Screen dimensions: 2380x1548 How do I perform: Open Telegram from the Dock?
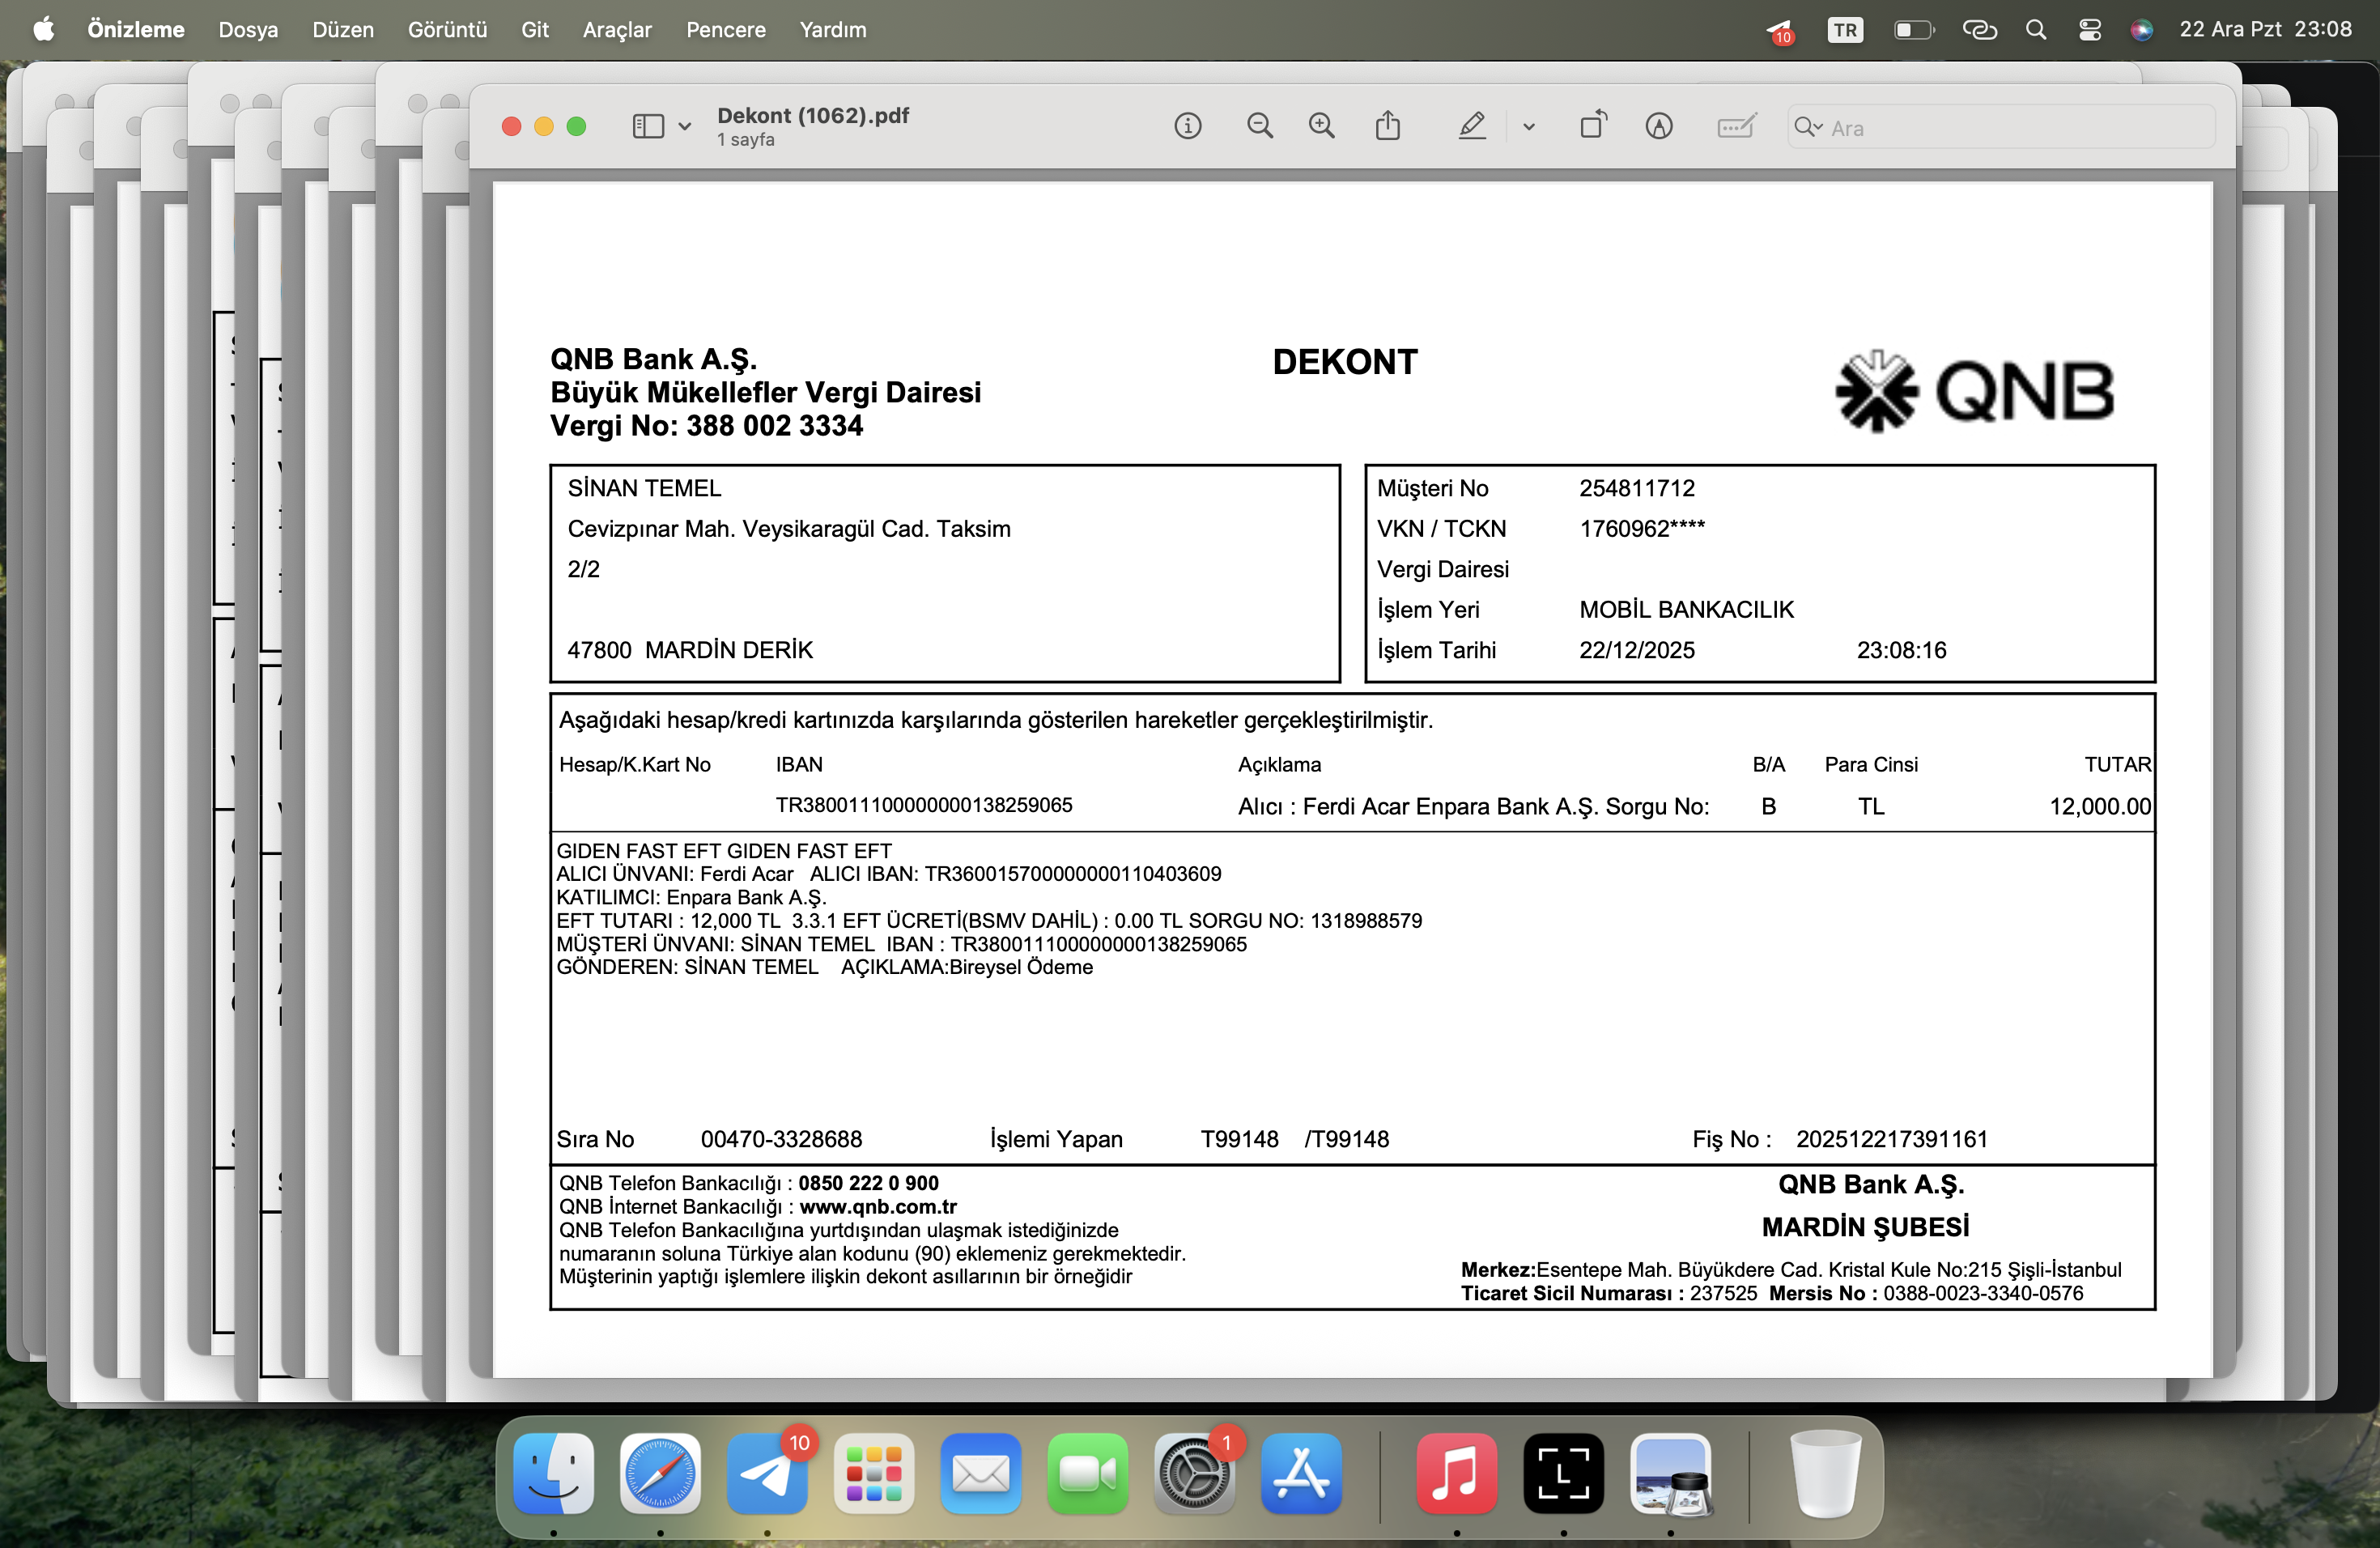pos(767,1473)
